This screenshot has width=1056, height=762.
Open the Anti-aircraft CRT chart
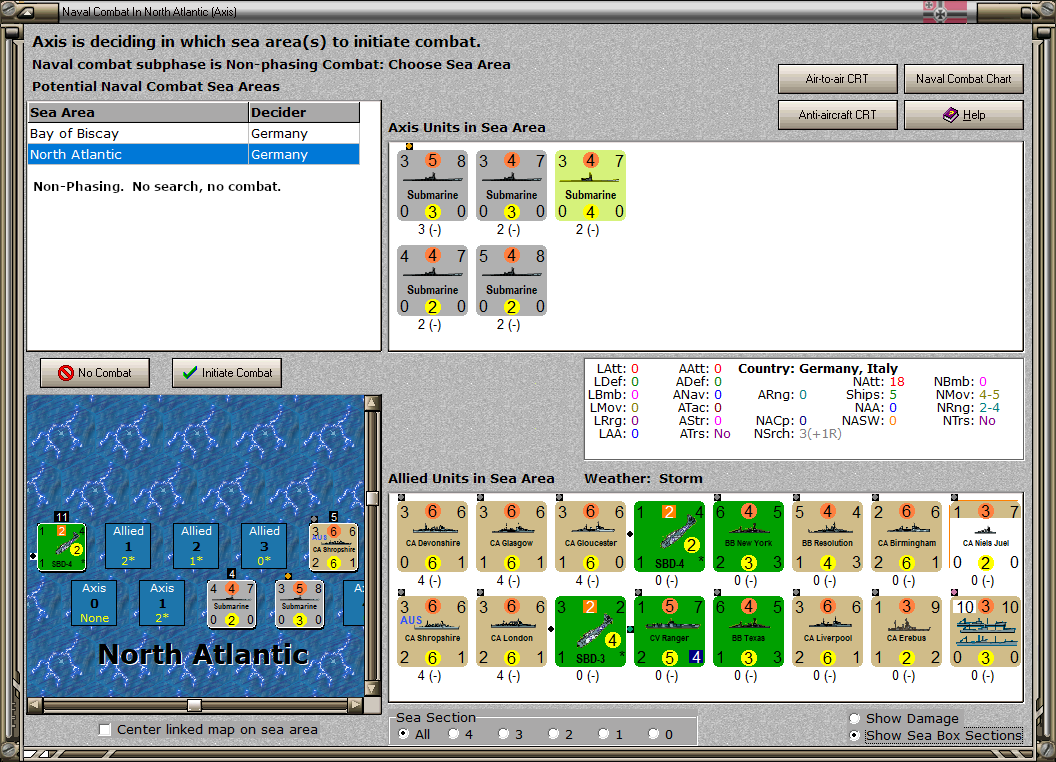pyautogui.click(x=837, y=115)
